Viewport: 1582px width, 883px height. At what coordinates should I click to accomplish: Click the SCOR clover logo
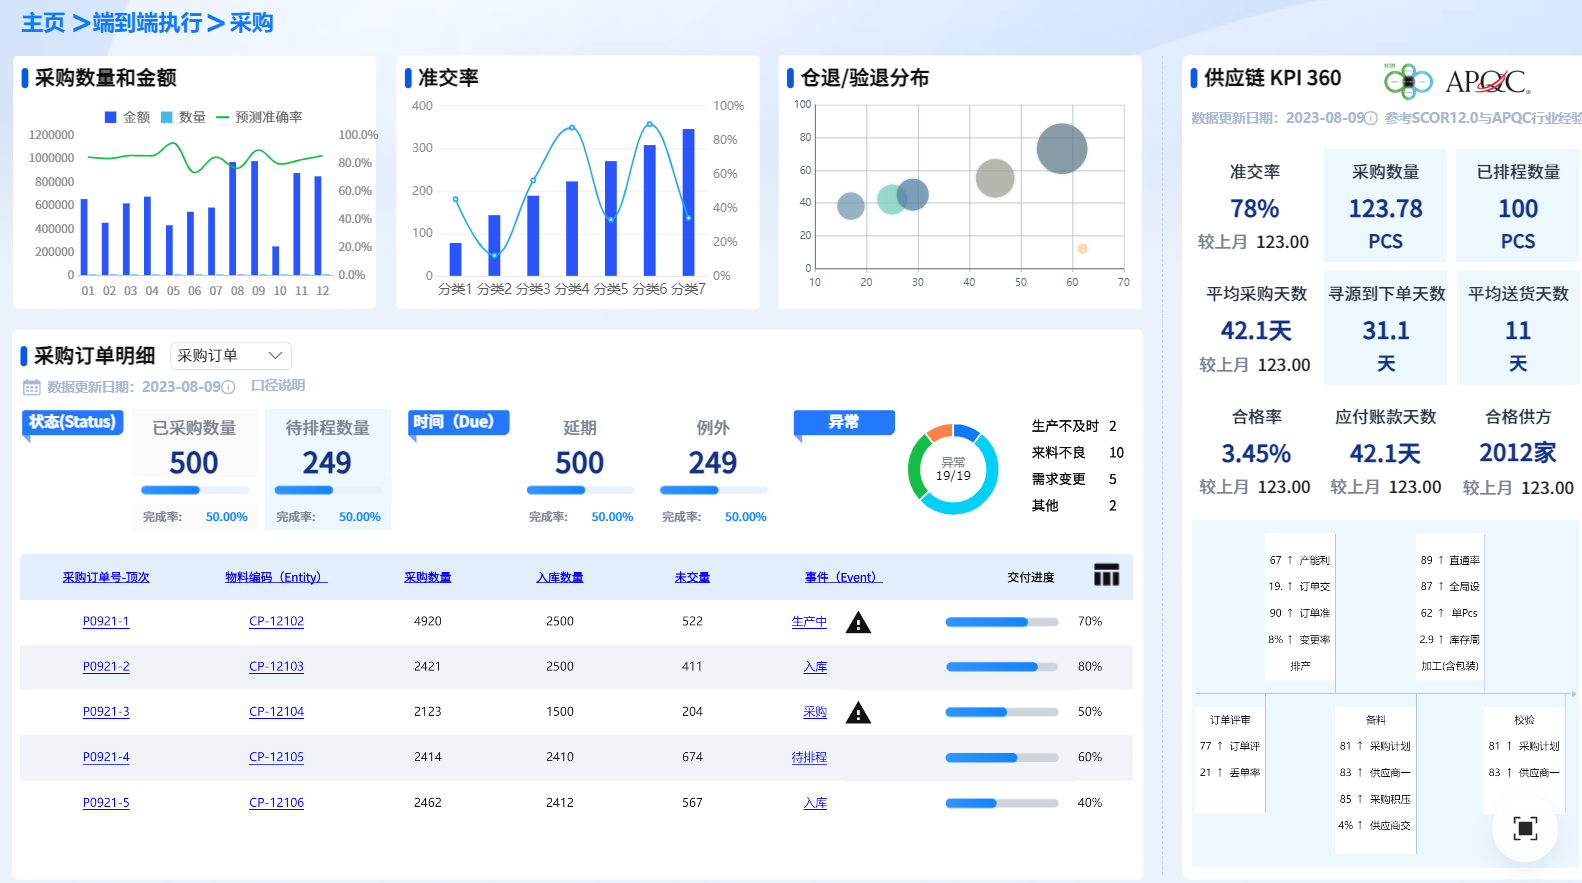coord(1408,80)
